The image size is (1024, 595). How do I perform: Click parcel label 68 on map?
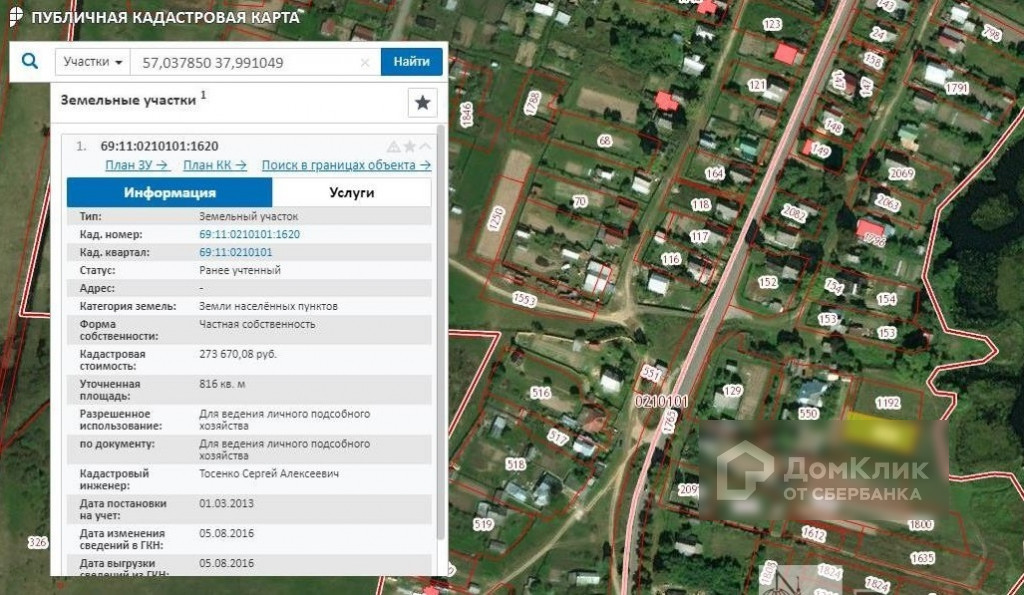click(x=605, y=140)
